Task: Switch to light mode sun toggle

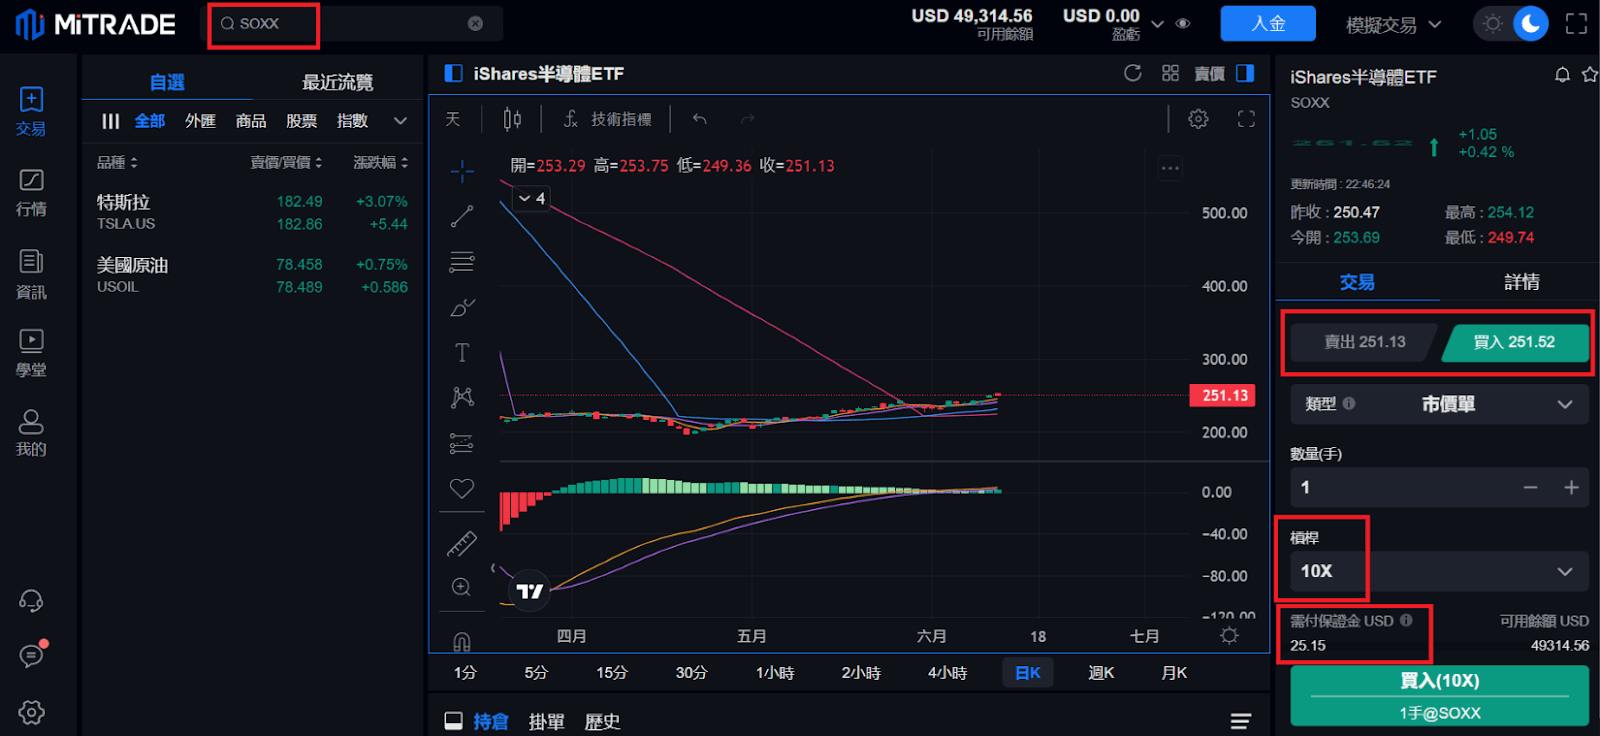Action: click(1493, 24)
